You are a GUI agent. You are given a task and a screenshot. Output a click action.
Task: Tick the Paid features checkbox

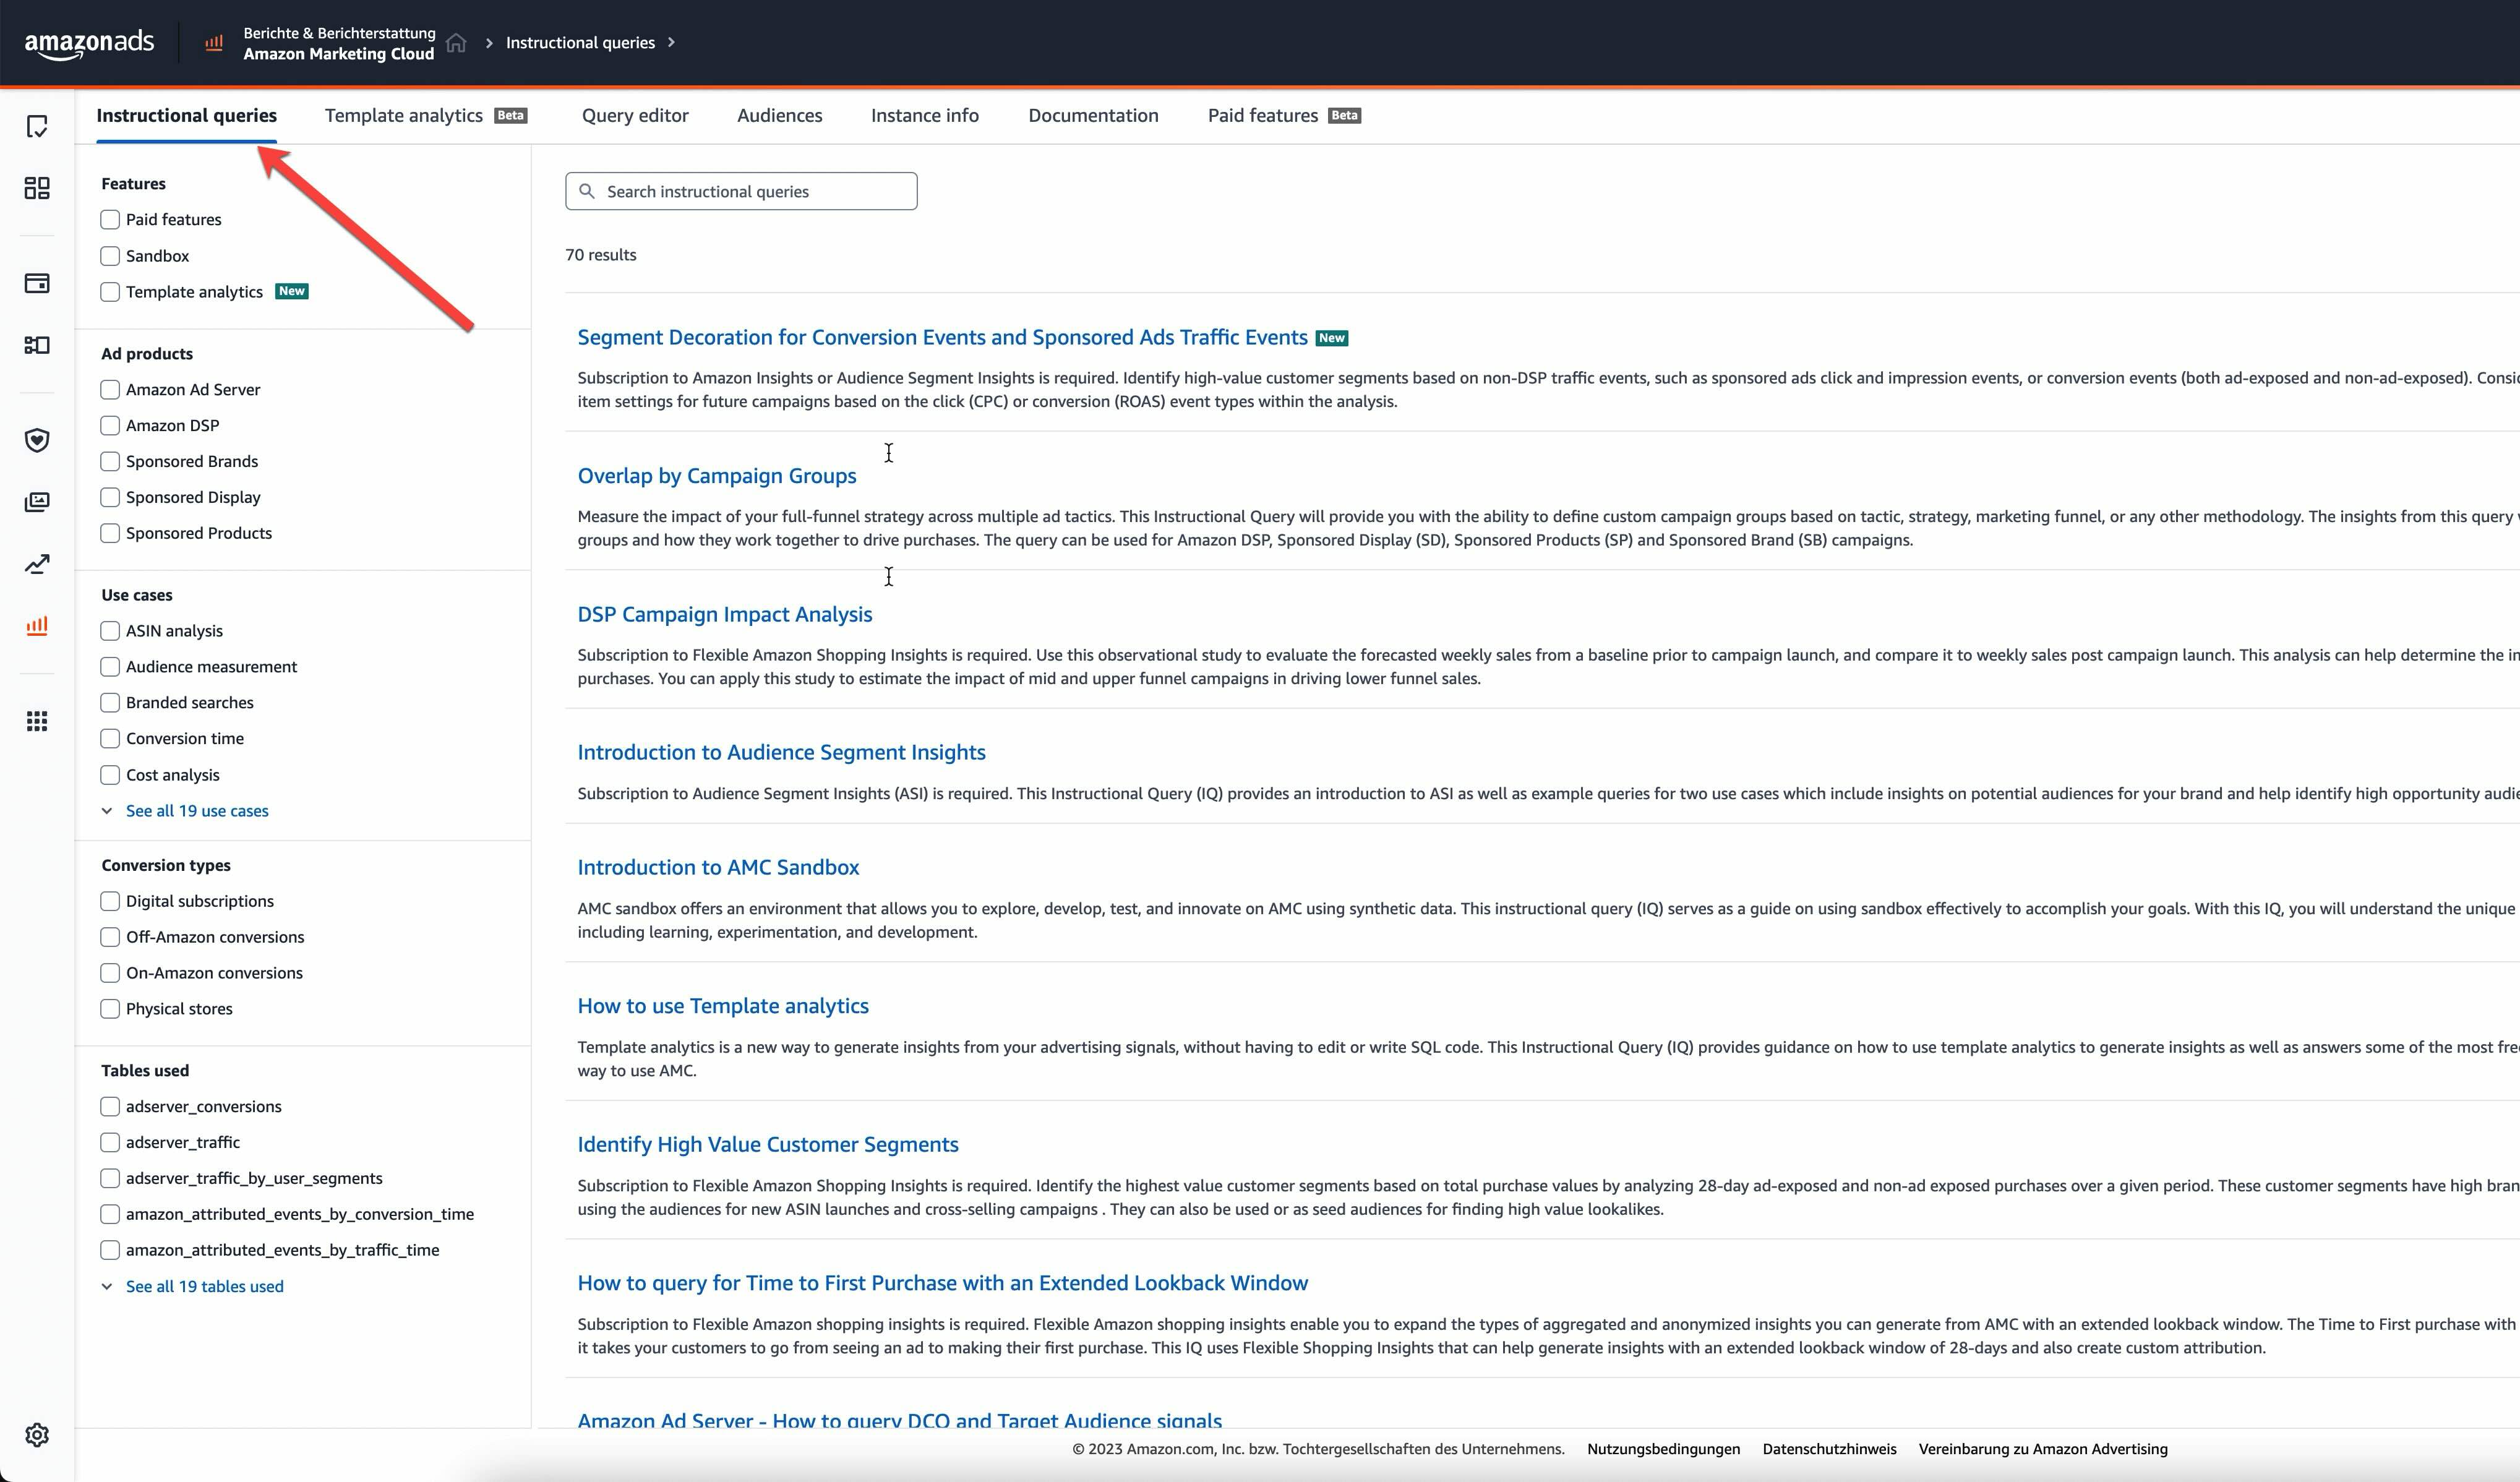[110, 219]
